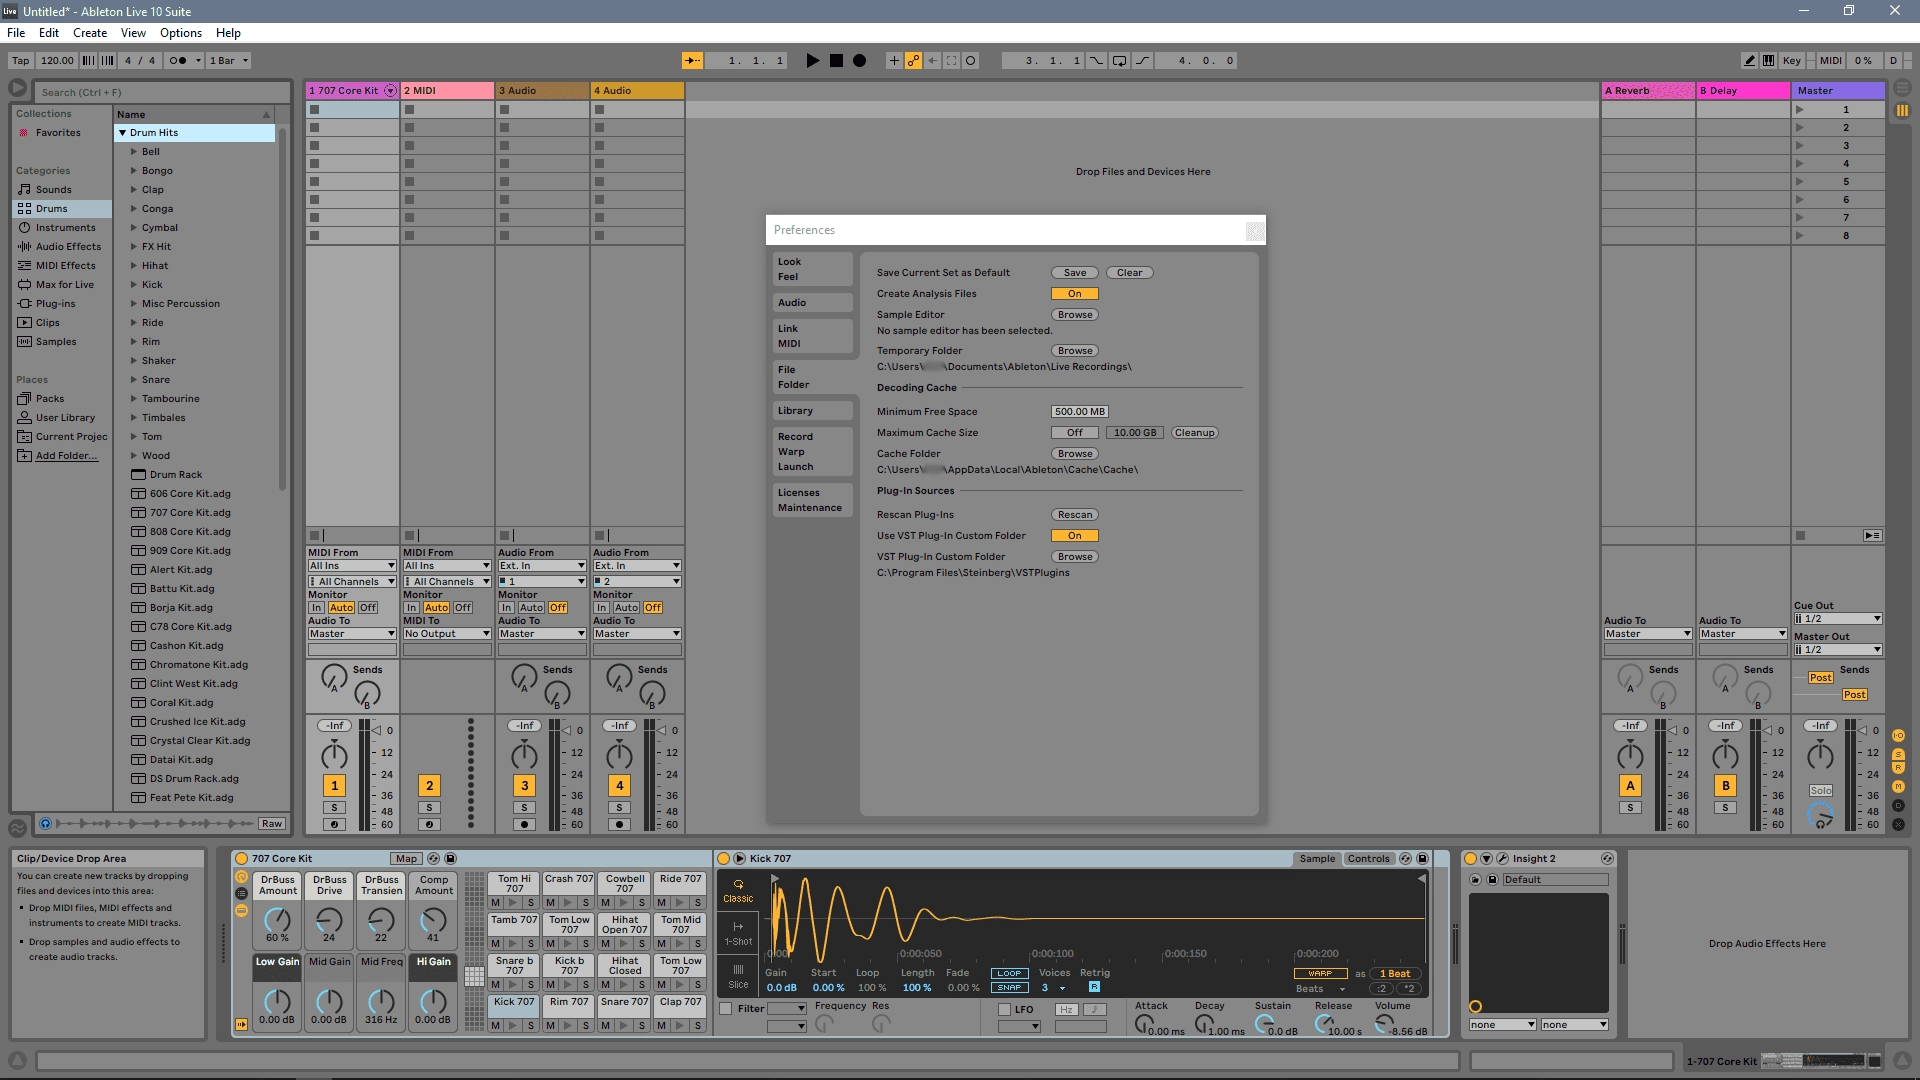Expand the Kick folder in browser
The height and width of the screenshot is (1080, 1920).
pos(134,285)
